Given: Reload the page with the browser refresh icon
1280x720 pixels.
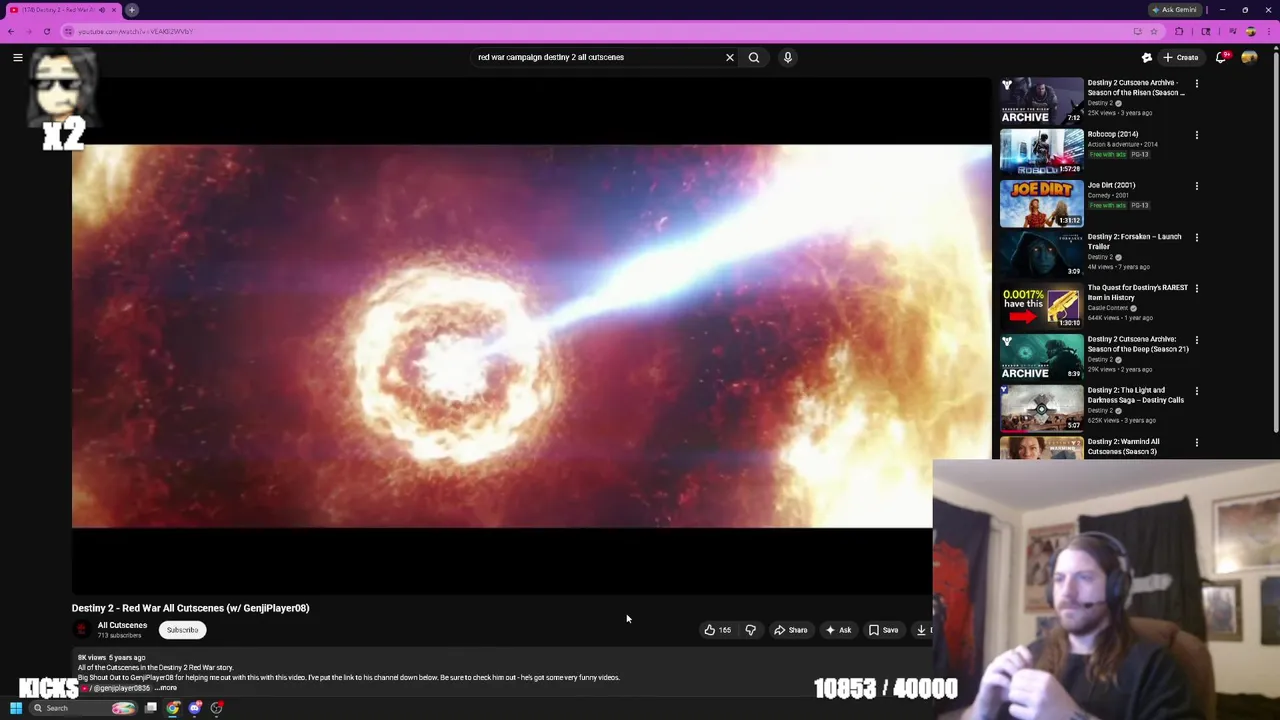Looking at the screenshot, I should pos(47,31).
